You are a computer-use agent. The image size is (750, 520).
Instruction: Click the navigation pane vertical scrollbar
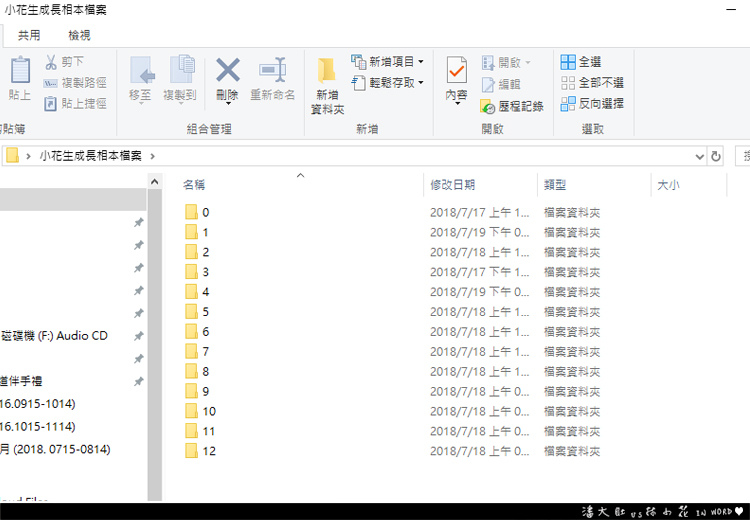(154, 344)
